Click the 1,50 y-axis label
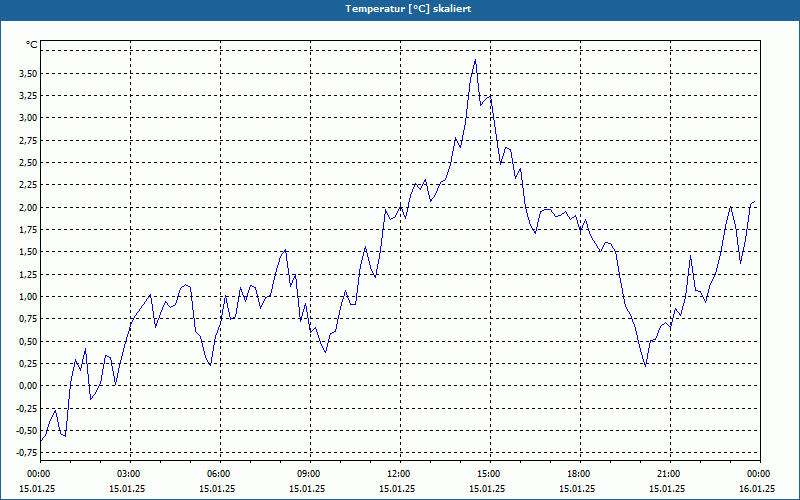 point(28,252)
